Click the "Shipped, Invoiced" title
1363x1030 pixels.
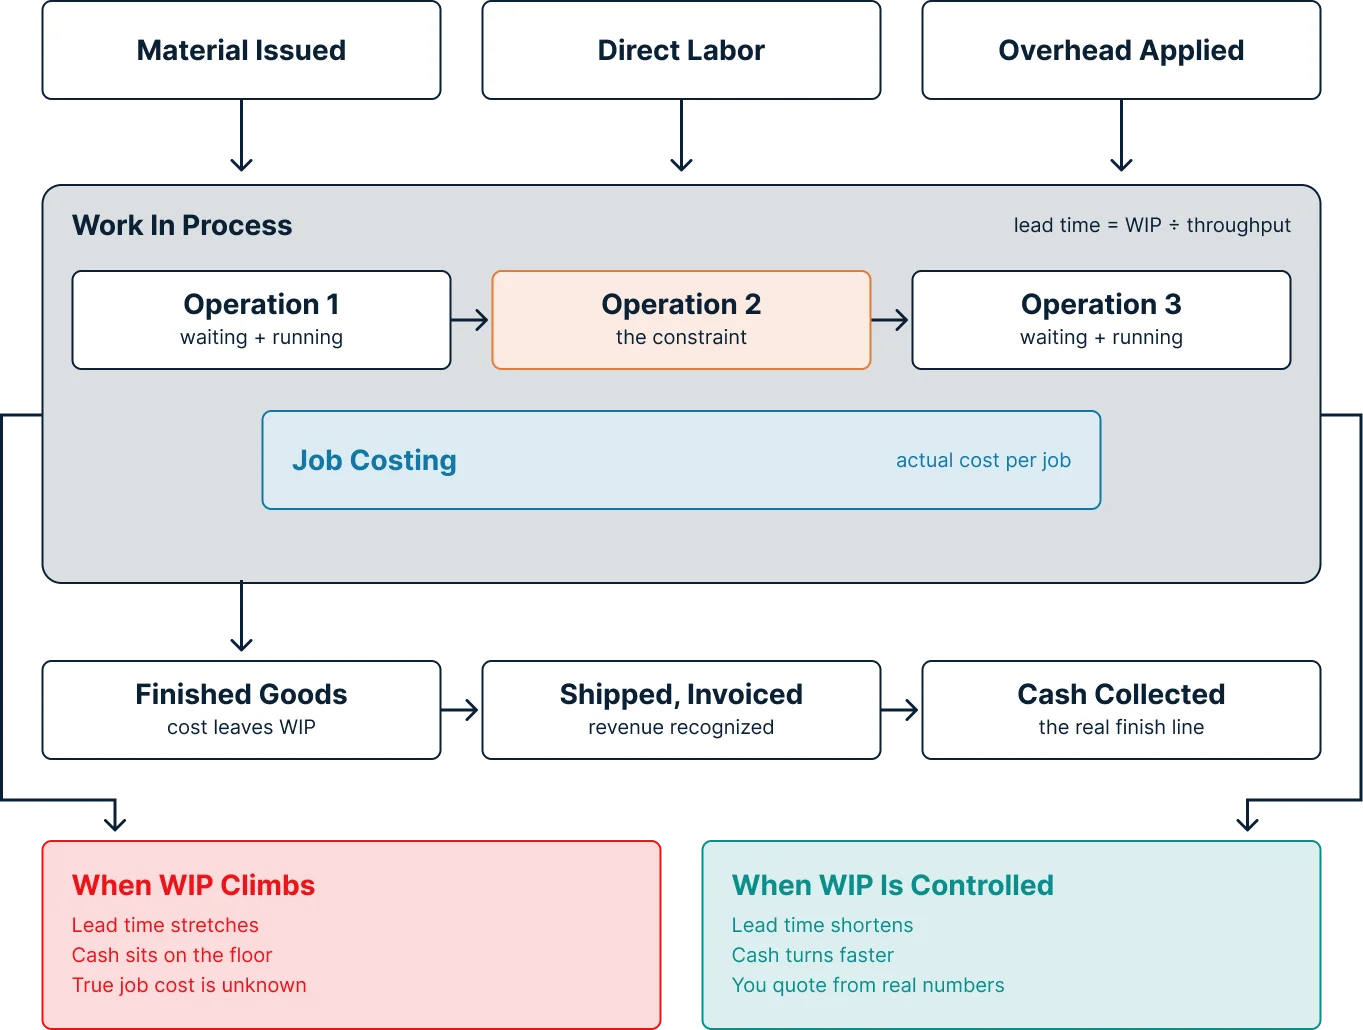[x=681, y=694]
